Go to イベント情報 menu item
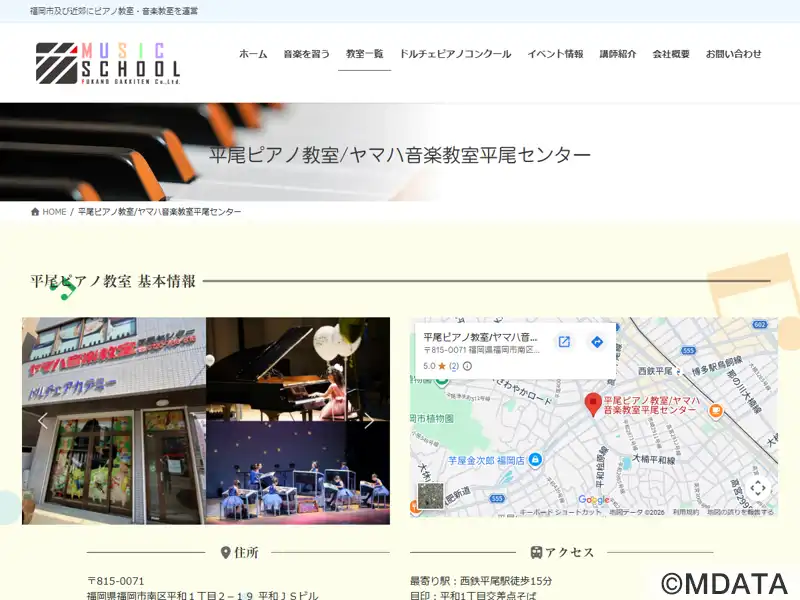Viewport: 800px width, 600px height. tap(555, 54)
